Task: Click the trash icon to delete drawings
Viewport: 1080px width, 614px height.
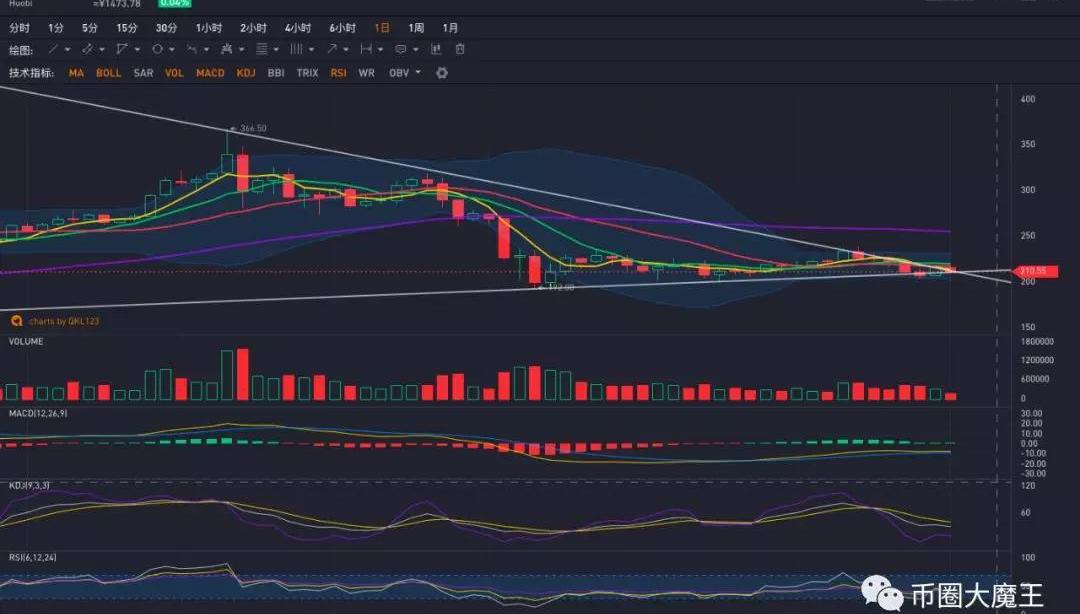Action: 460,49
